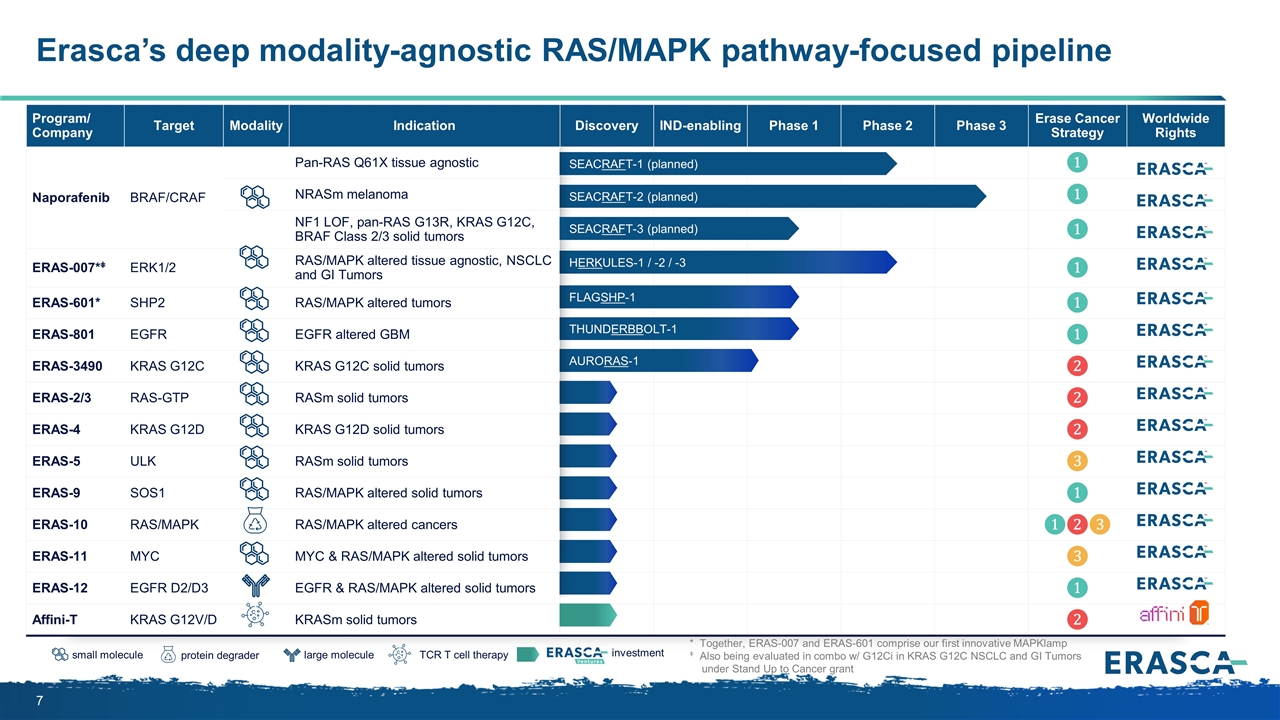Image resolution: width=1280 pixels, height=720 pixels.
Task: Click the protein degrader legend icon
Action: click(x=167, y=655)
